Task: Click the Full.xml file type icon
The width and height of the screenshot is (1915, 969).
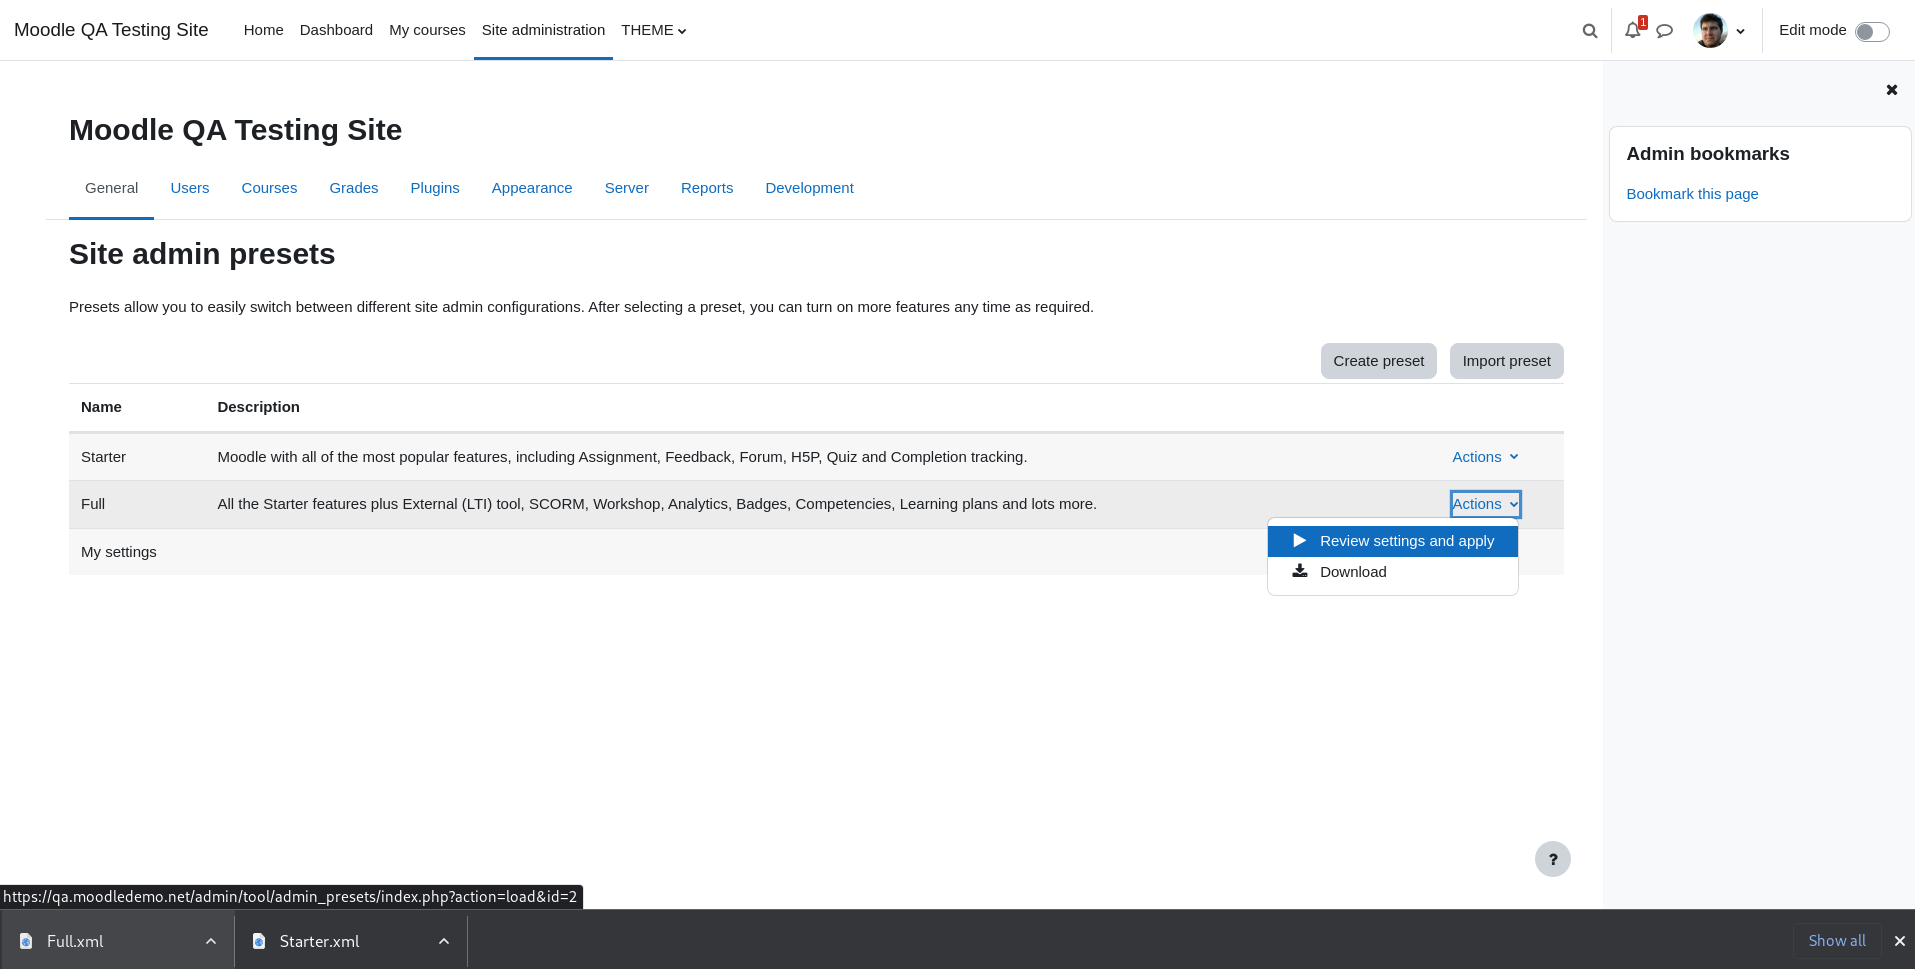Action: (x=26, y=941)
